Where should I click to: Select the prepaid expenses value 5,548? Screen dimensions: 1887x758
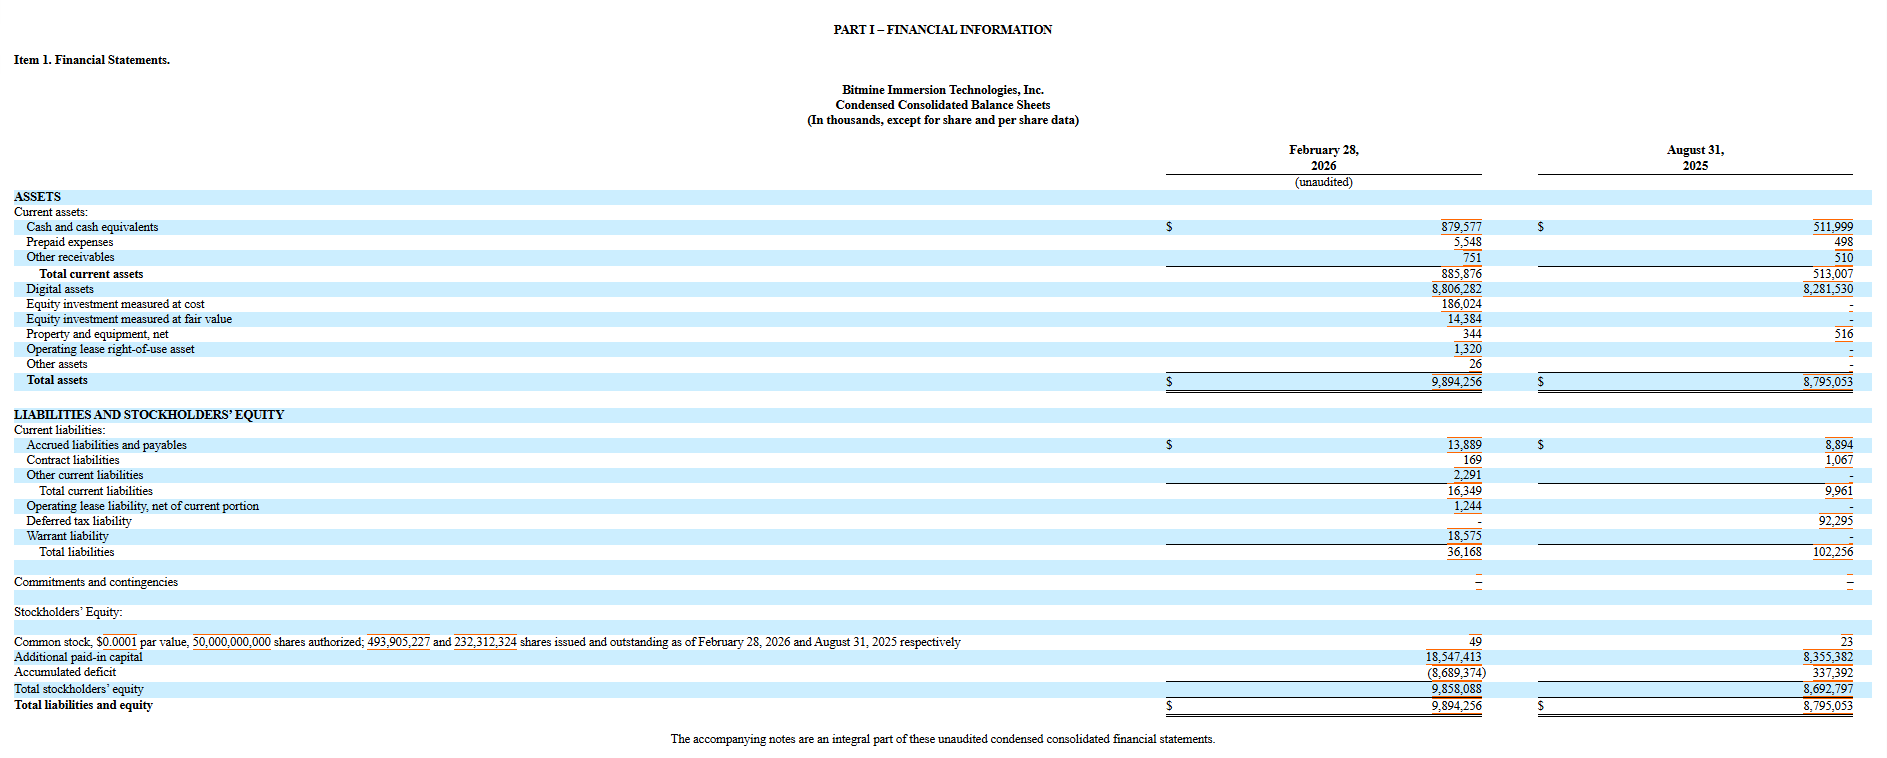[x=1467, y=242]
